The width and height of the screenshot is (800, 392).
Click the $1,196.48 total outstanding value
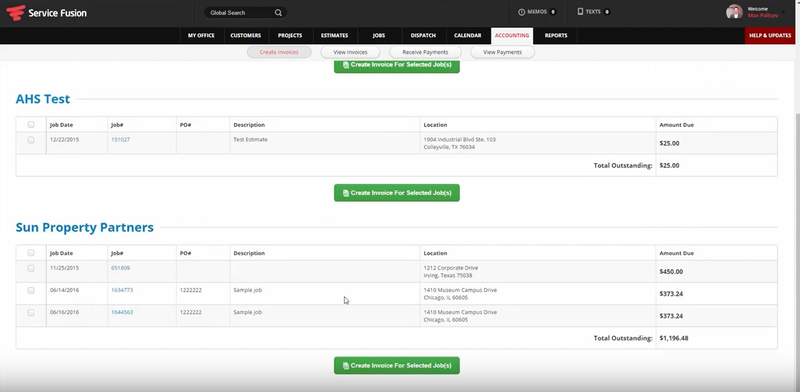674,338
